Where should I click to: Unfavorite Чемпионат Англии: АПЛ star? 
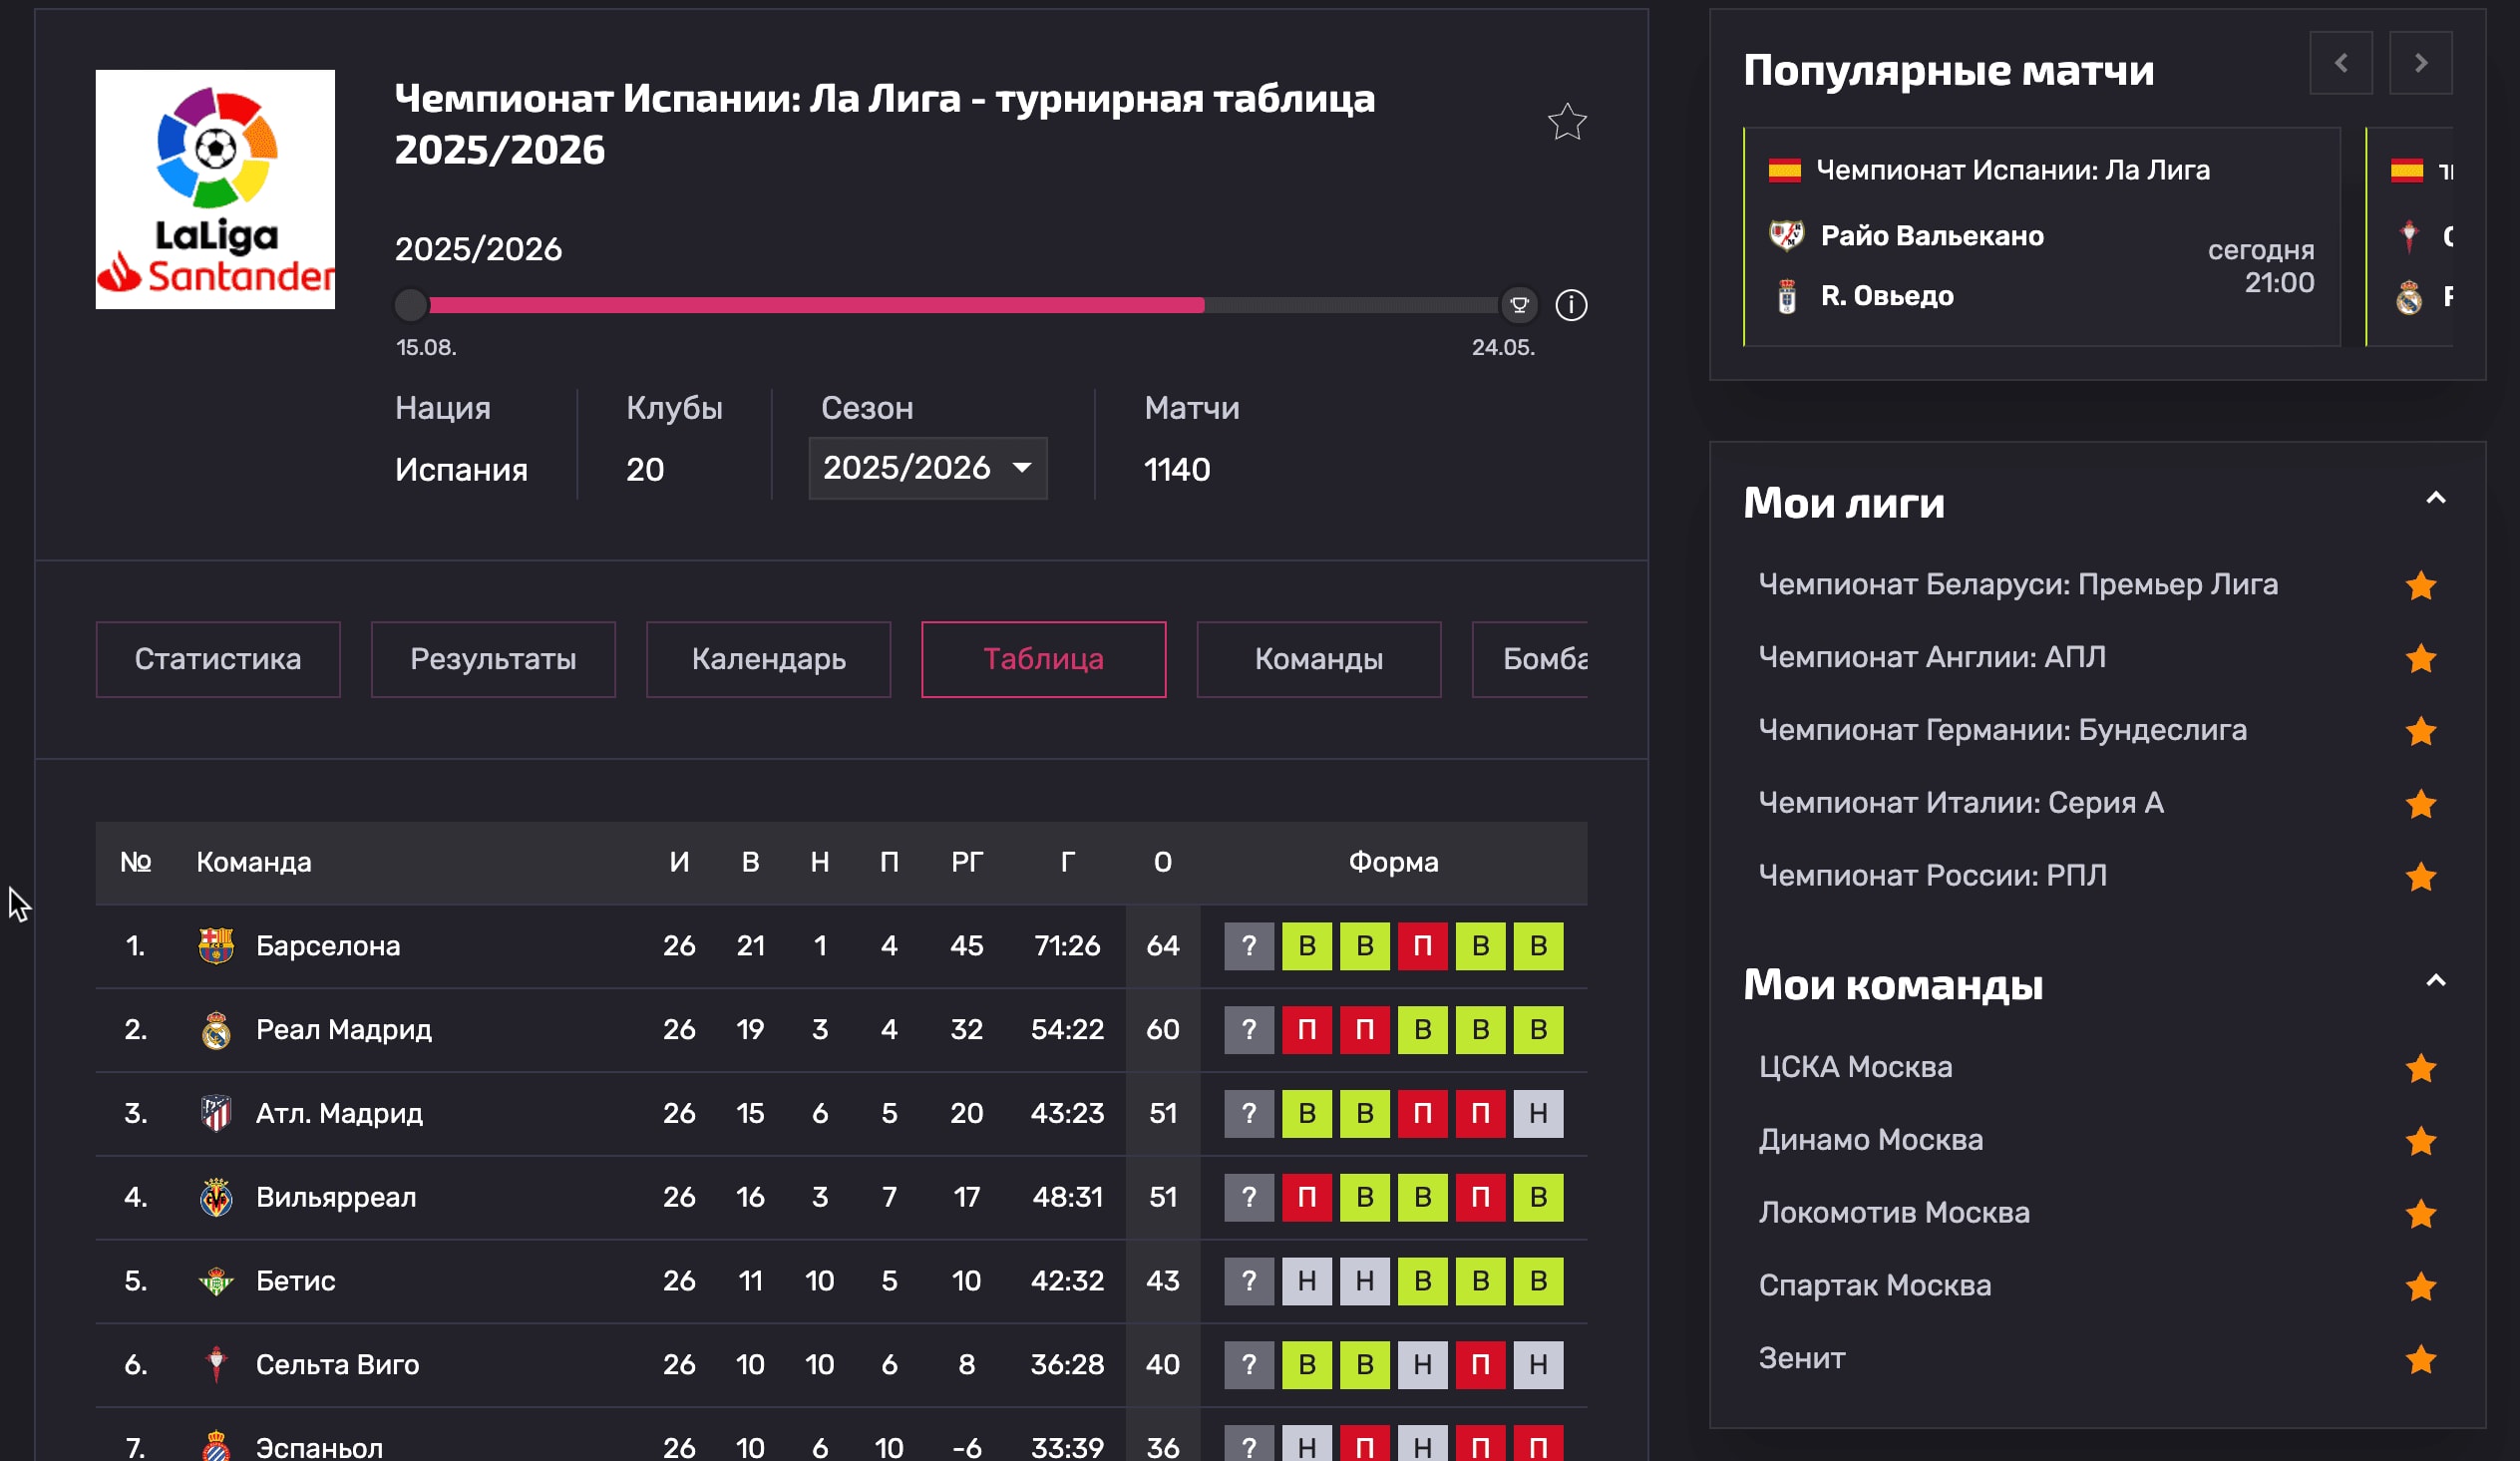point(2420,659)
